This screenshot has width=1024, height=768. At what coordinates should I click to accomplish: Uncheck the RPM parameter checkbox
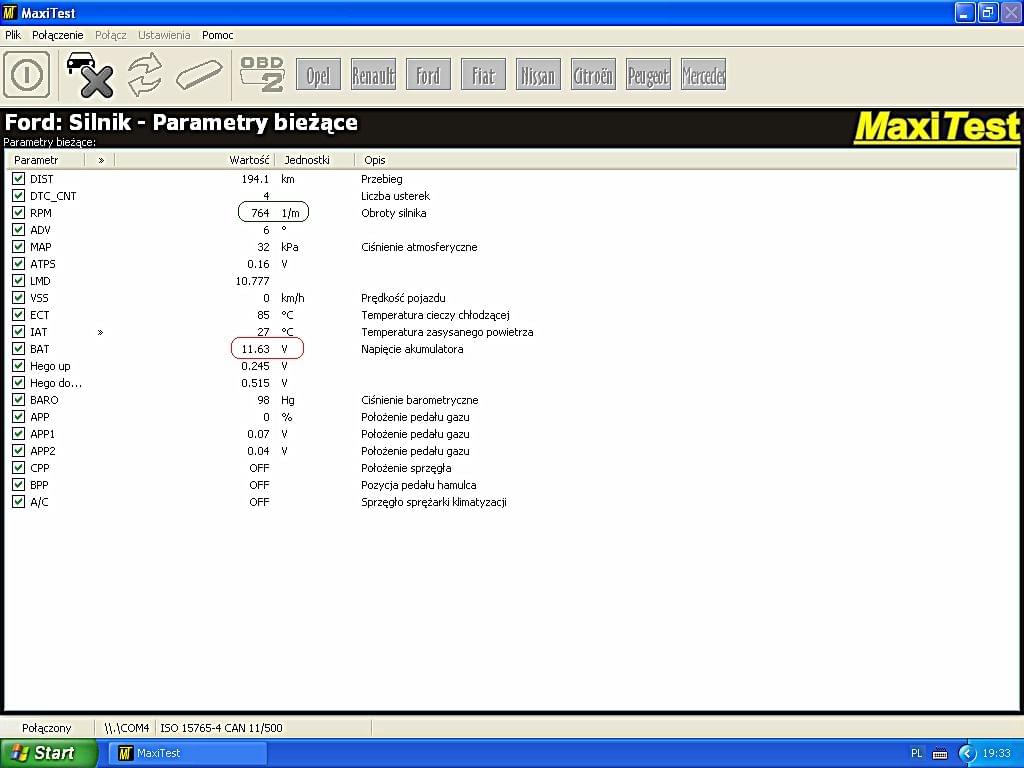pyautogui.click(x=18, y=212)
